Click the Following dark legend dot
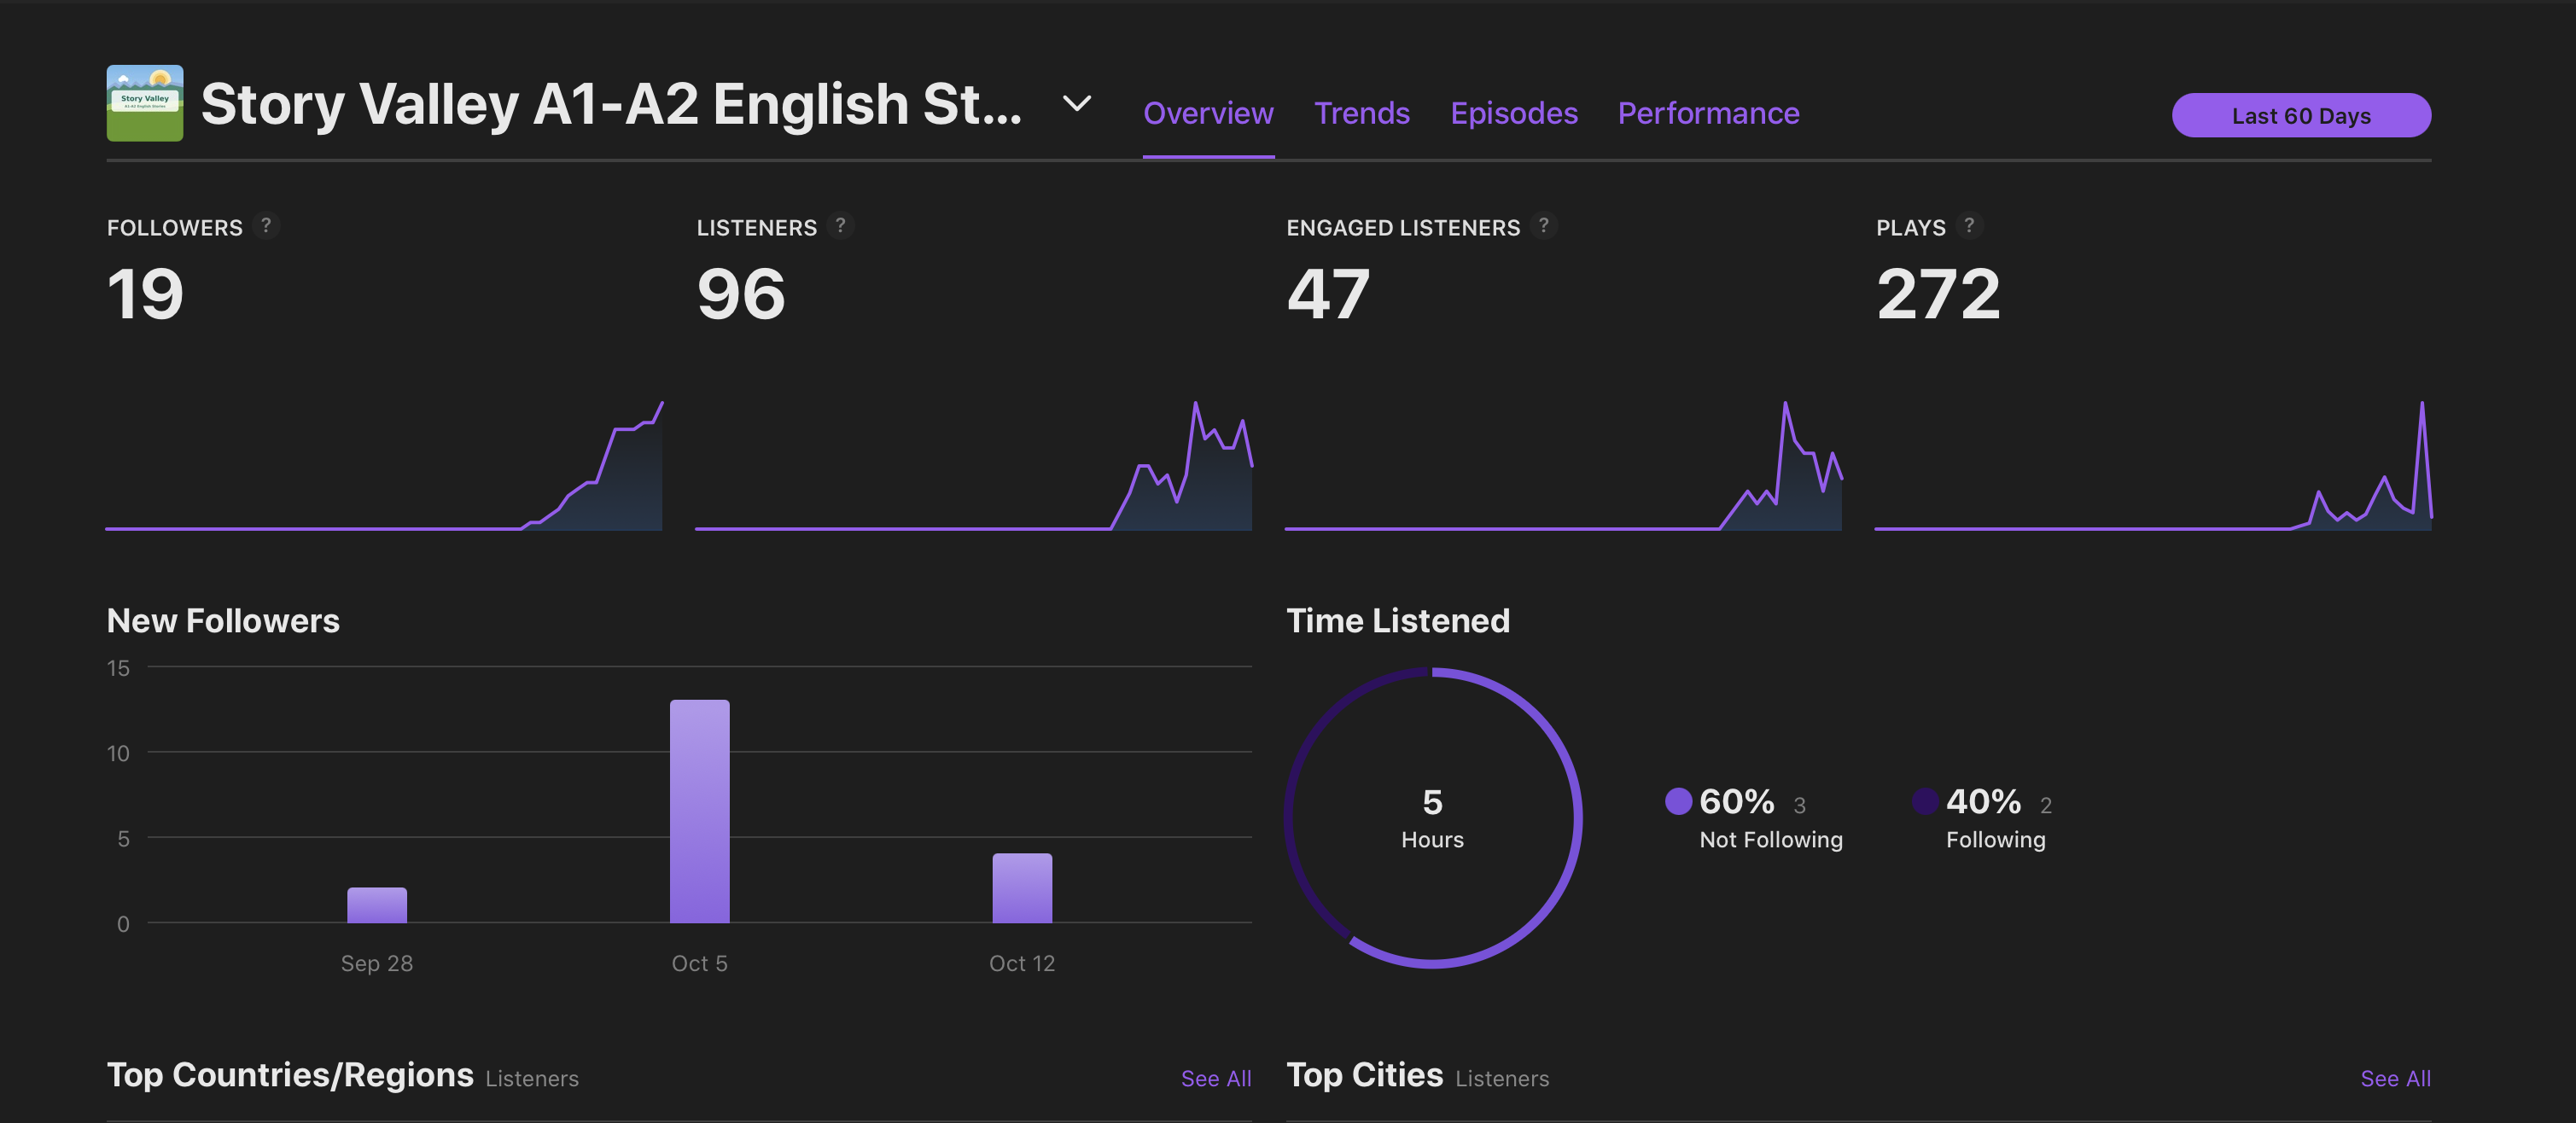Viewport: 2576px width, 1123px height. 1925,801
